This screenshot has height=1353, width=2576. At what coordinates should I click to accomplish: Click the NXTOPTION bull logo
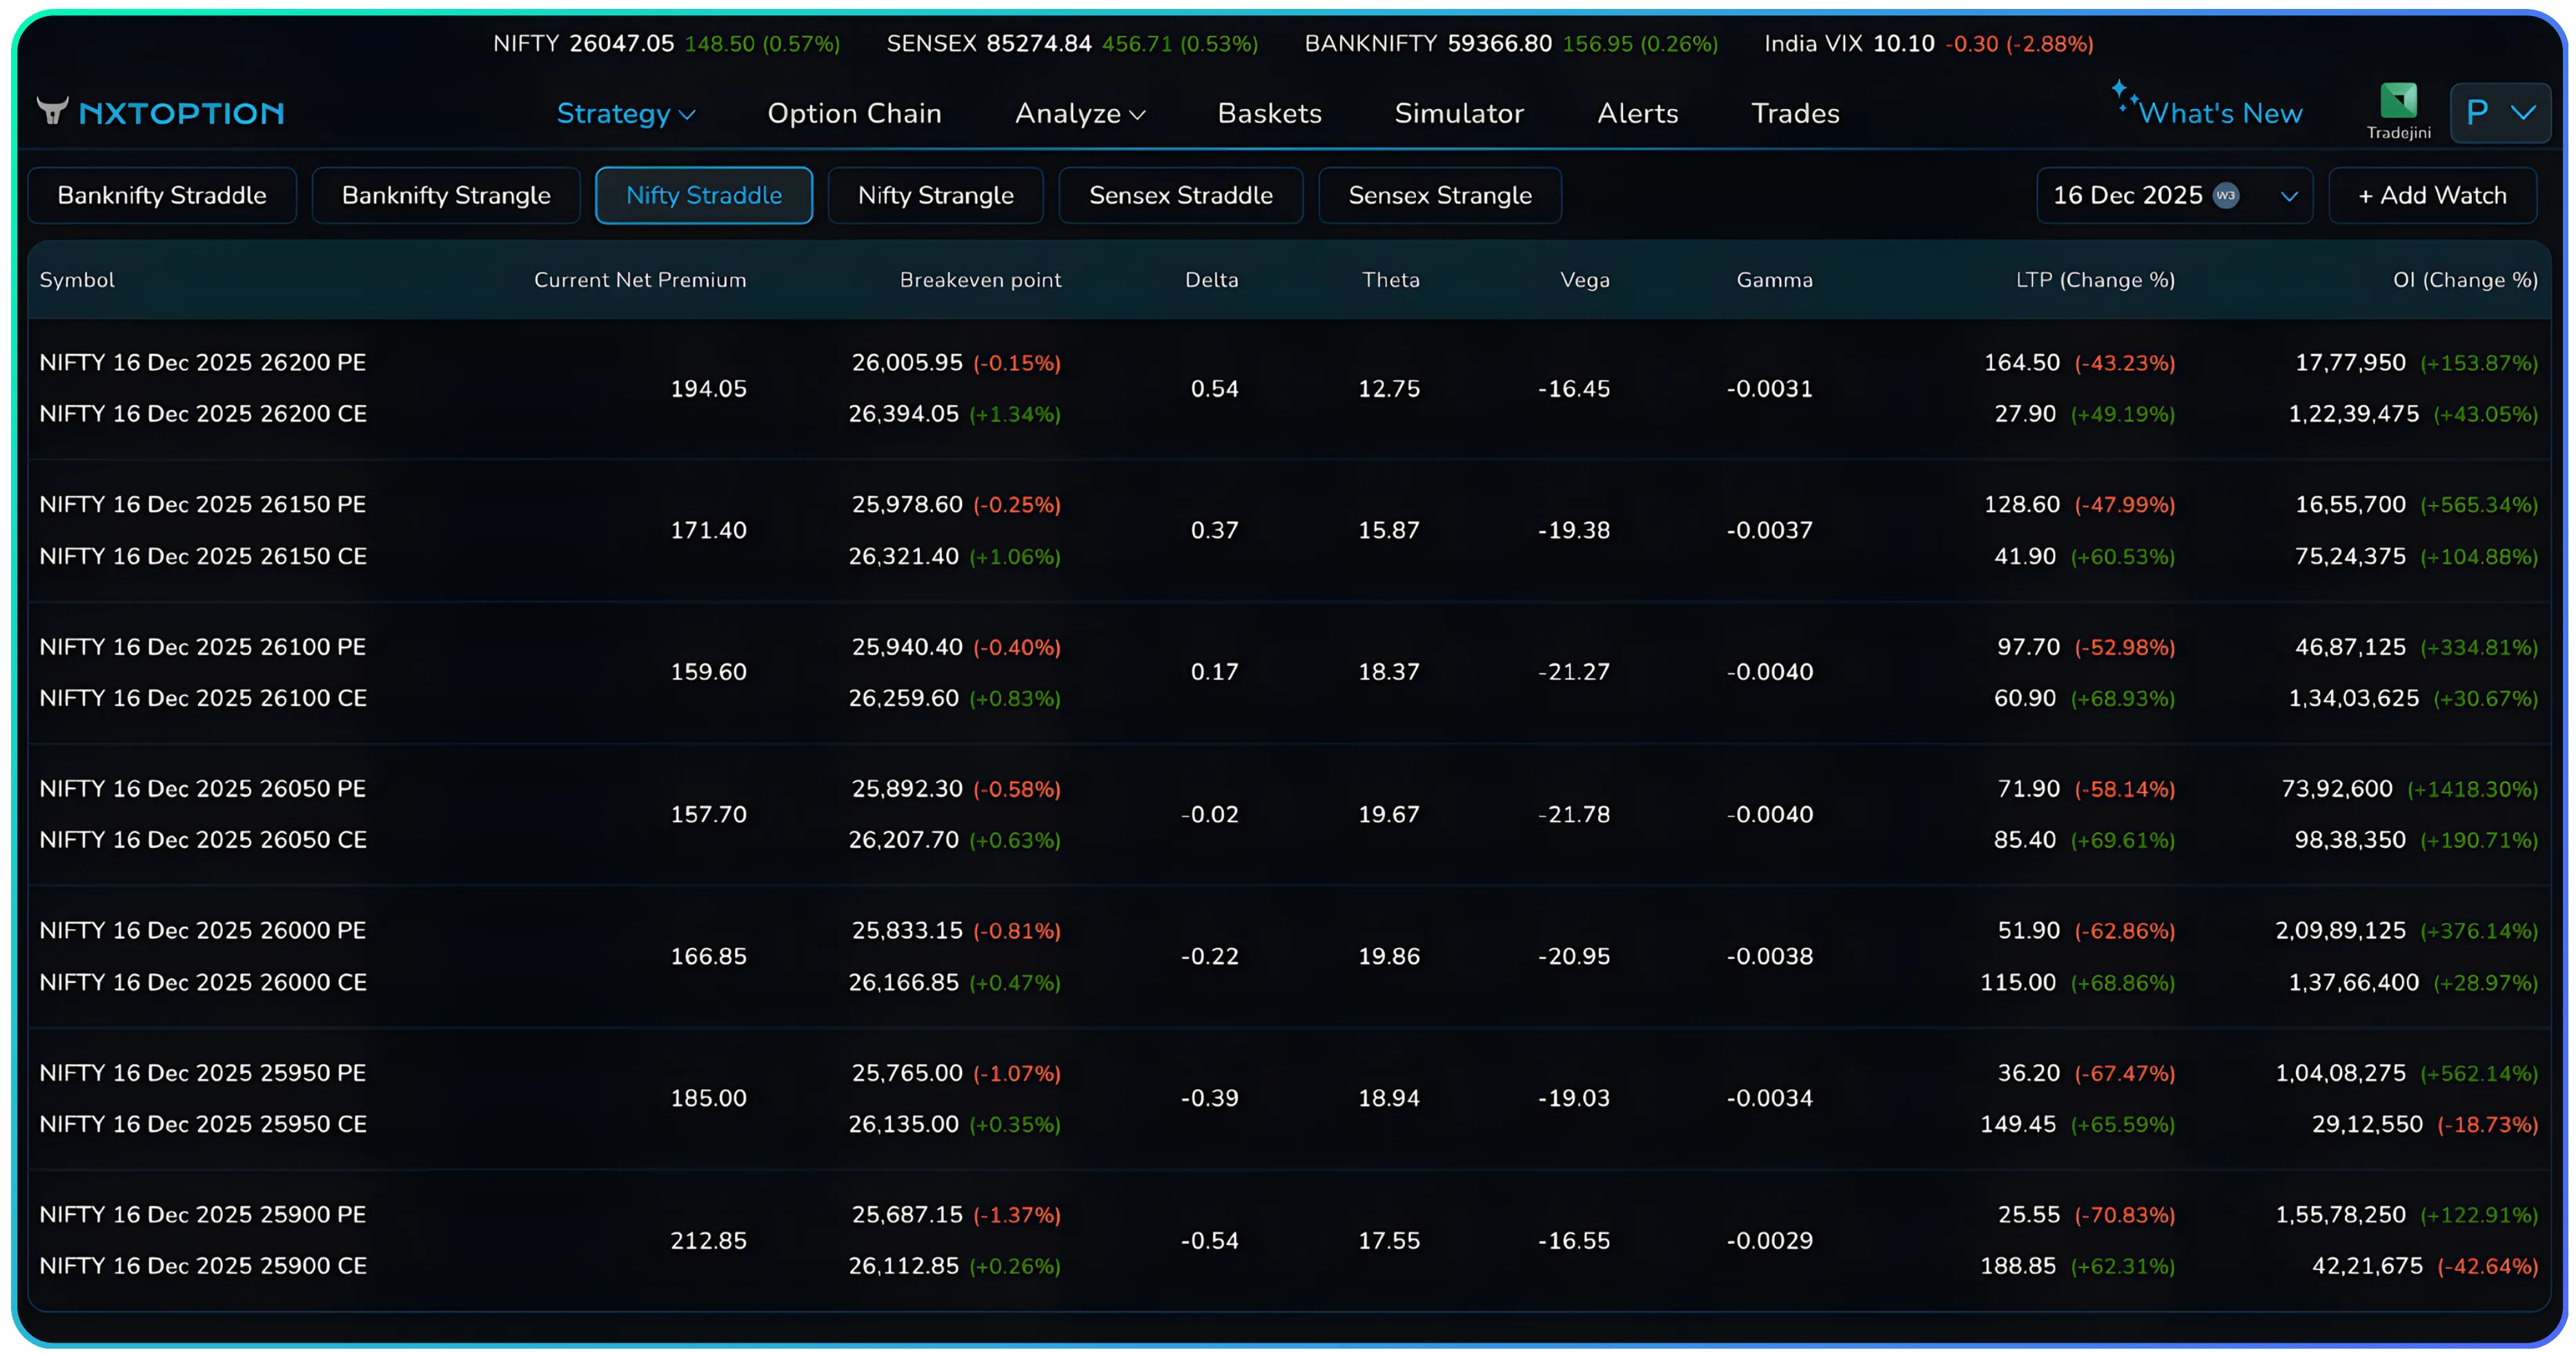coord(53,112)
